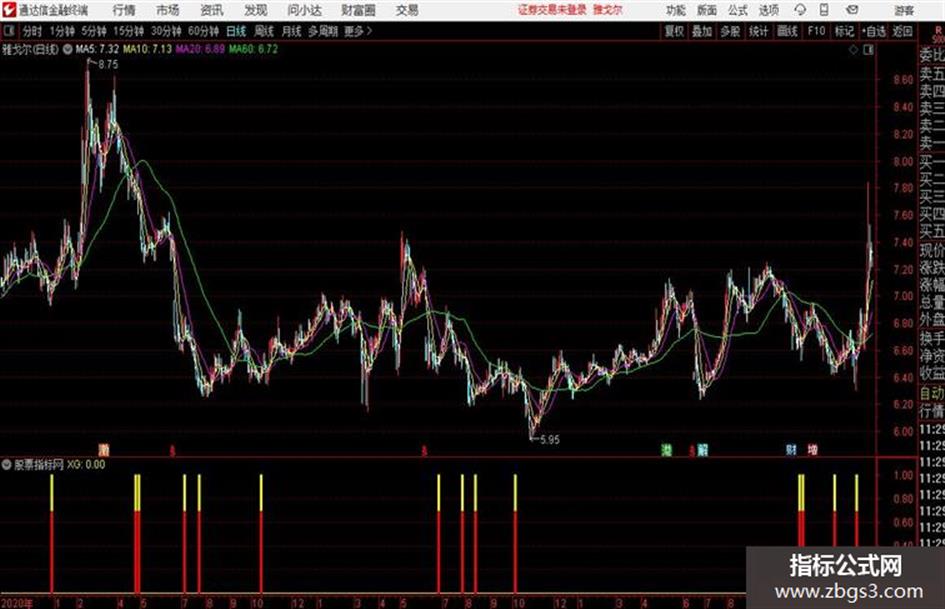Click the 2020年 date axis label
Screen dimensions: 945x609
pyautogui.click(x=17, y=603)
